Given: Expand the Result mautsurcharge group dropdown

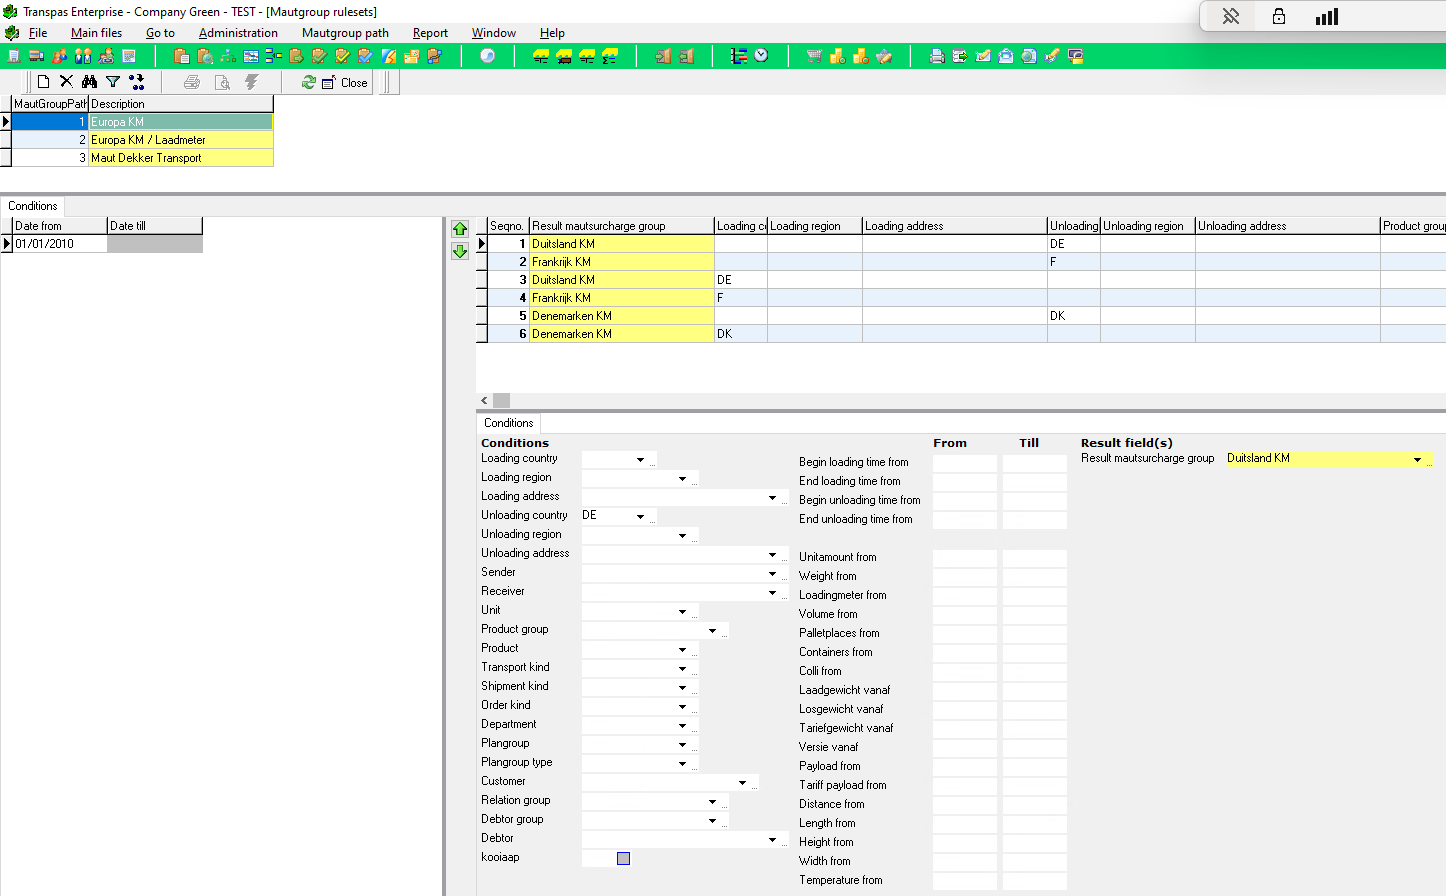Looking at the screenshot, I should [1417, 460].
